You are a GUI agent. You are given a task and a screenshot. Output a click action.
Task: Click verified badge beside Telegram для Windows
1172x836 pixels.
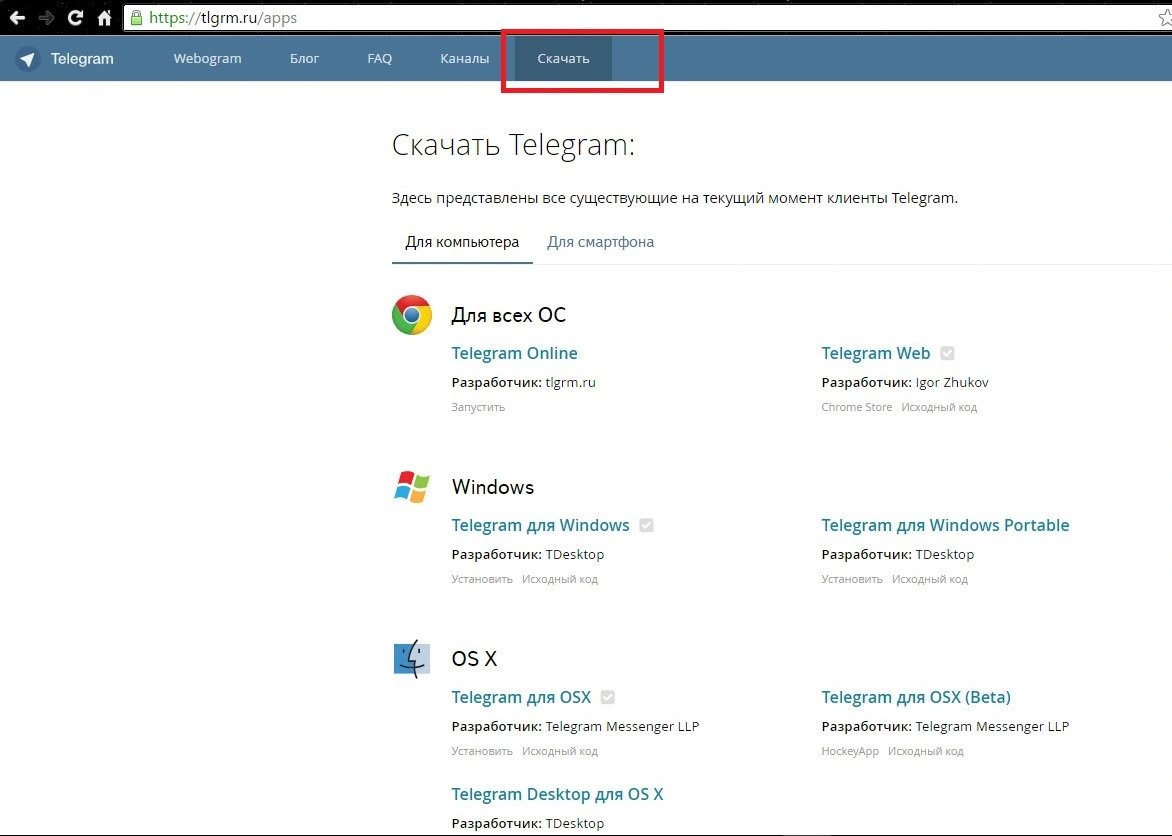tap(647, 525)
